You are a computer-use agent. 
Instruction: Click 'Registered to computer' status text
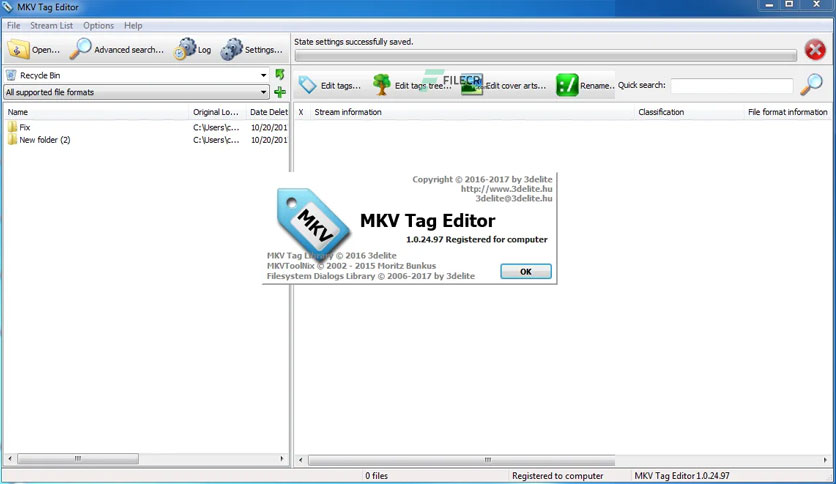[557, 475]
